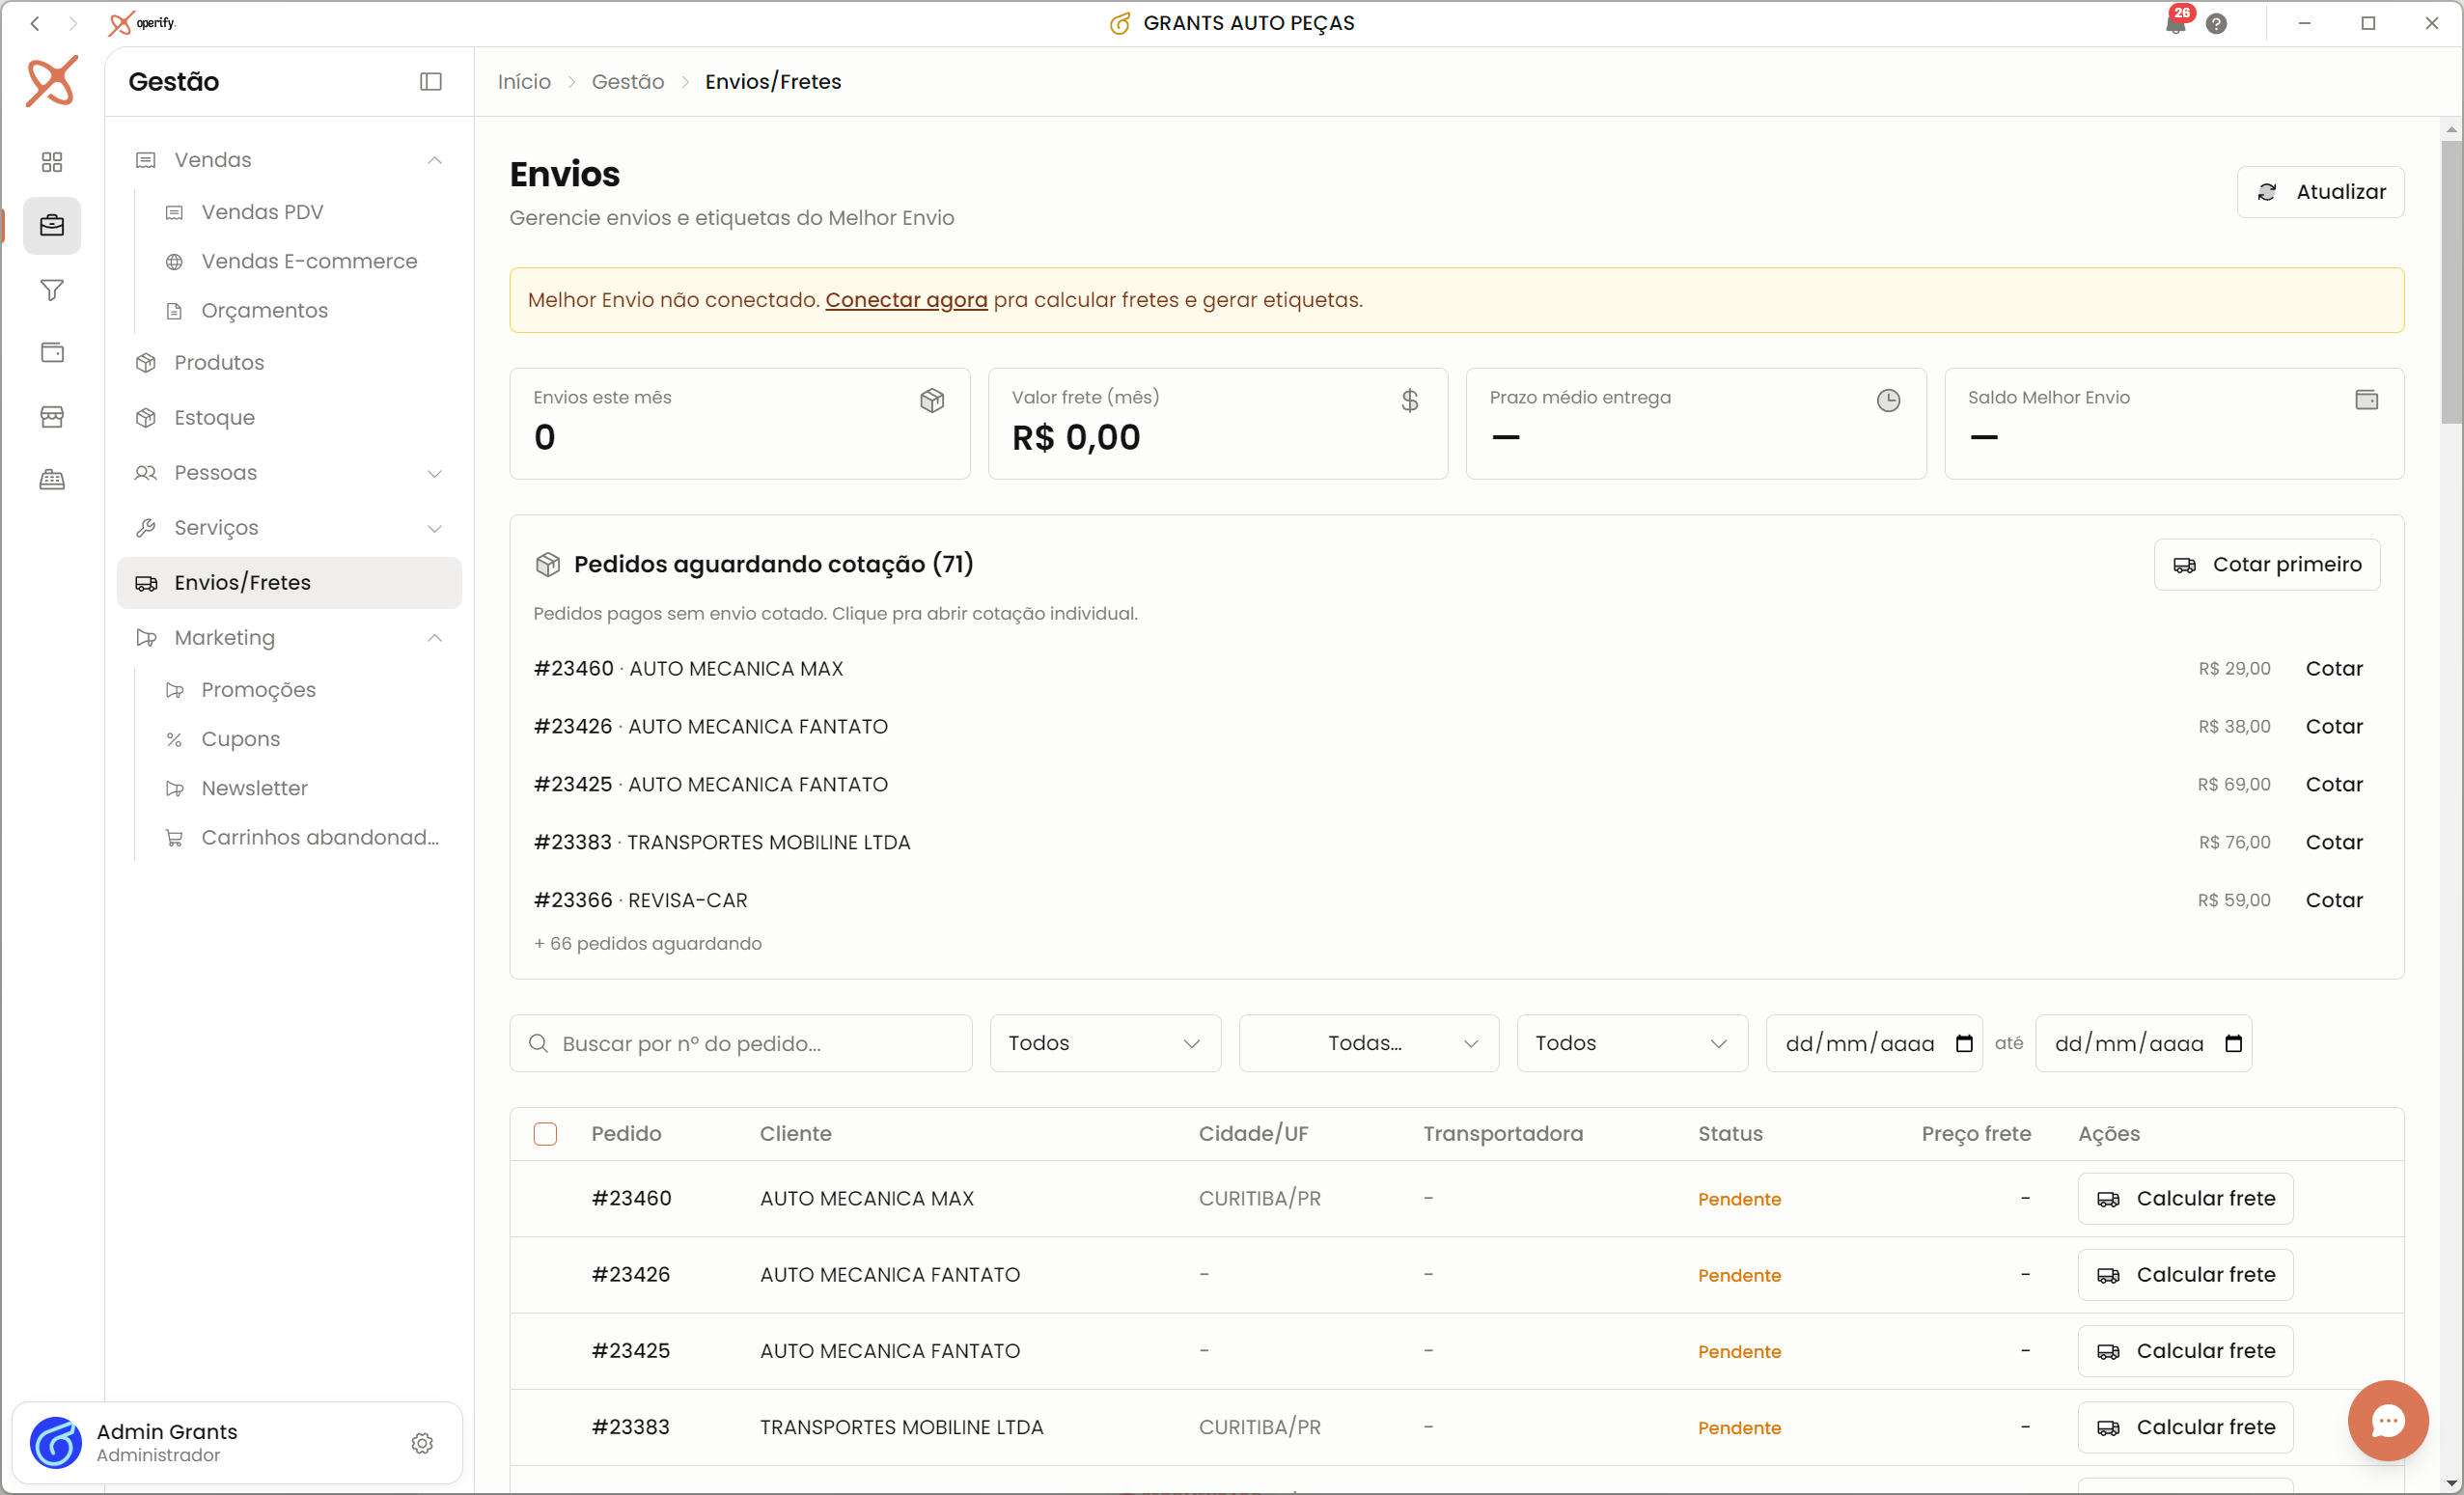Viewport: 2464px width, 1495px height.
Task: Collapse the Marketing menu section
Action: point(290,638)
